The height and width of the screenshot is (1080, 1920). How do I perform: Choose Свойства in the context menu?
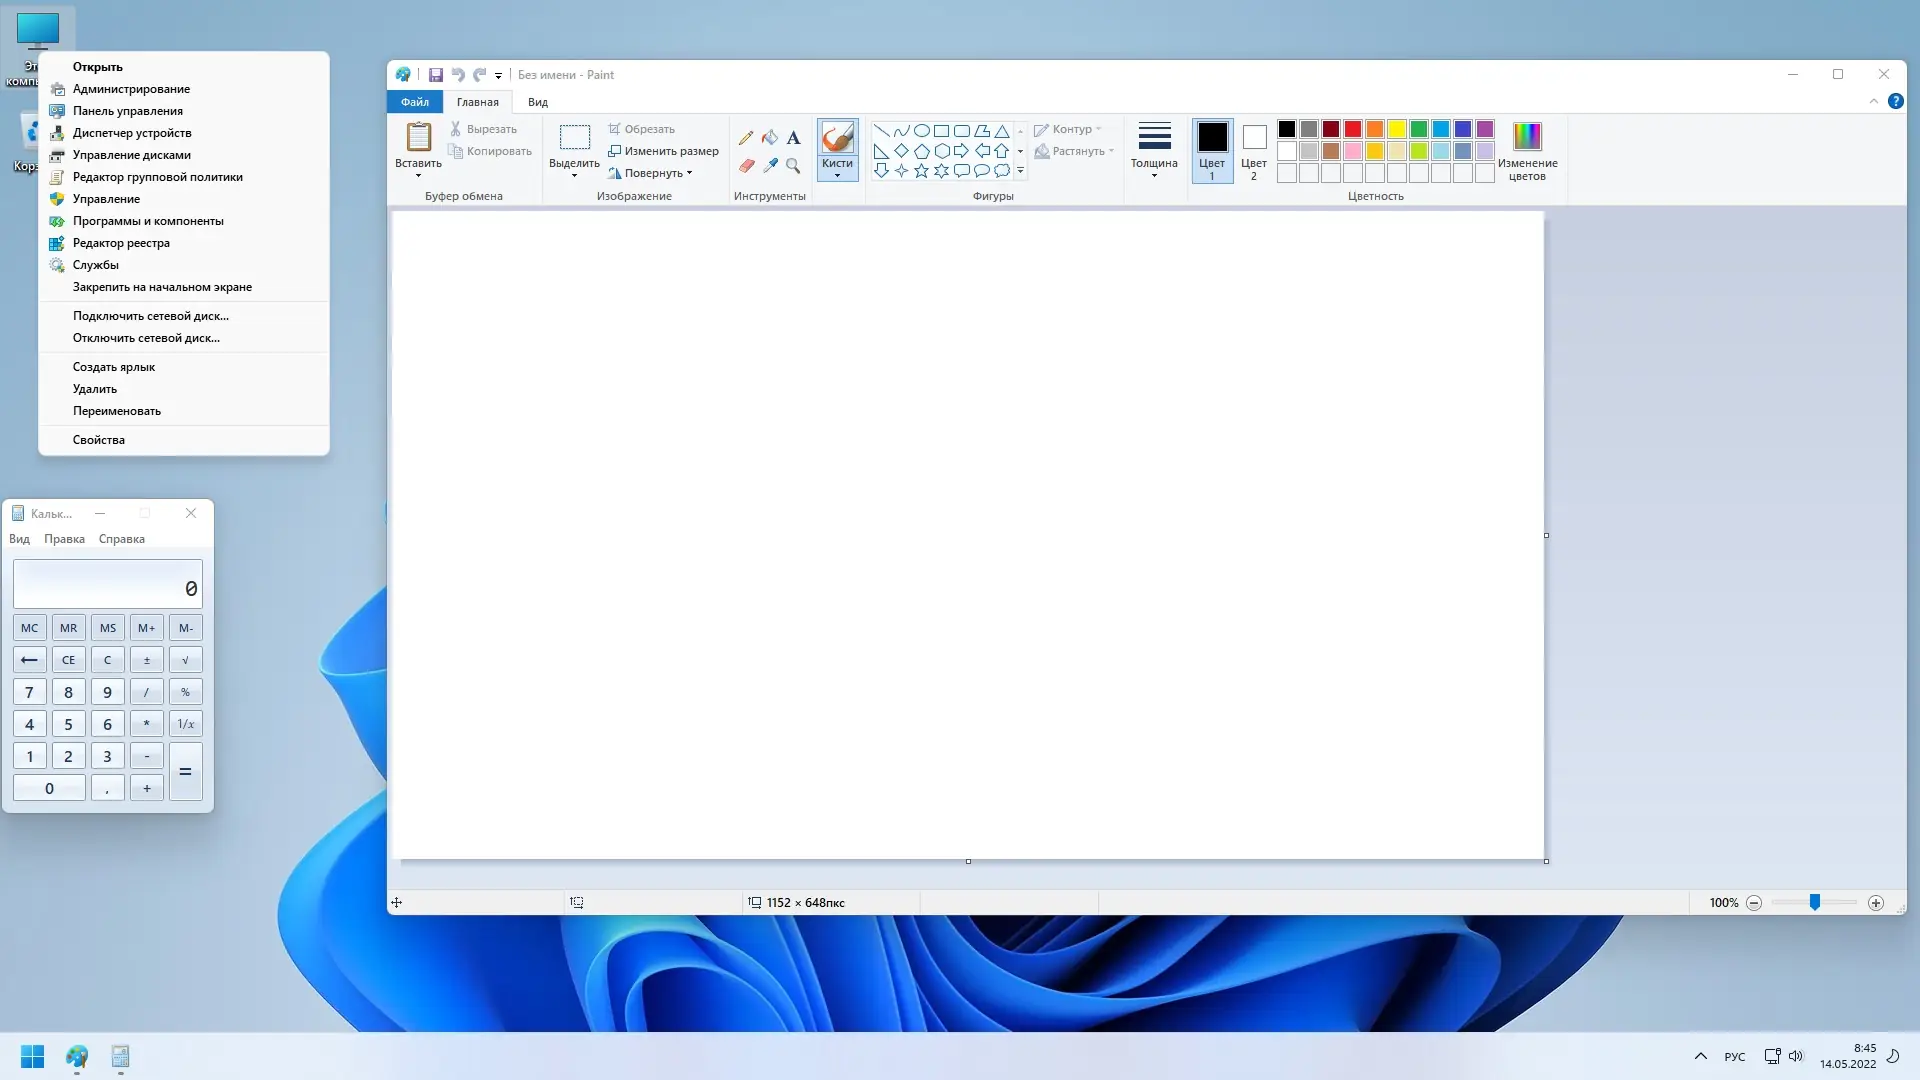[99, 440]
